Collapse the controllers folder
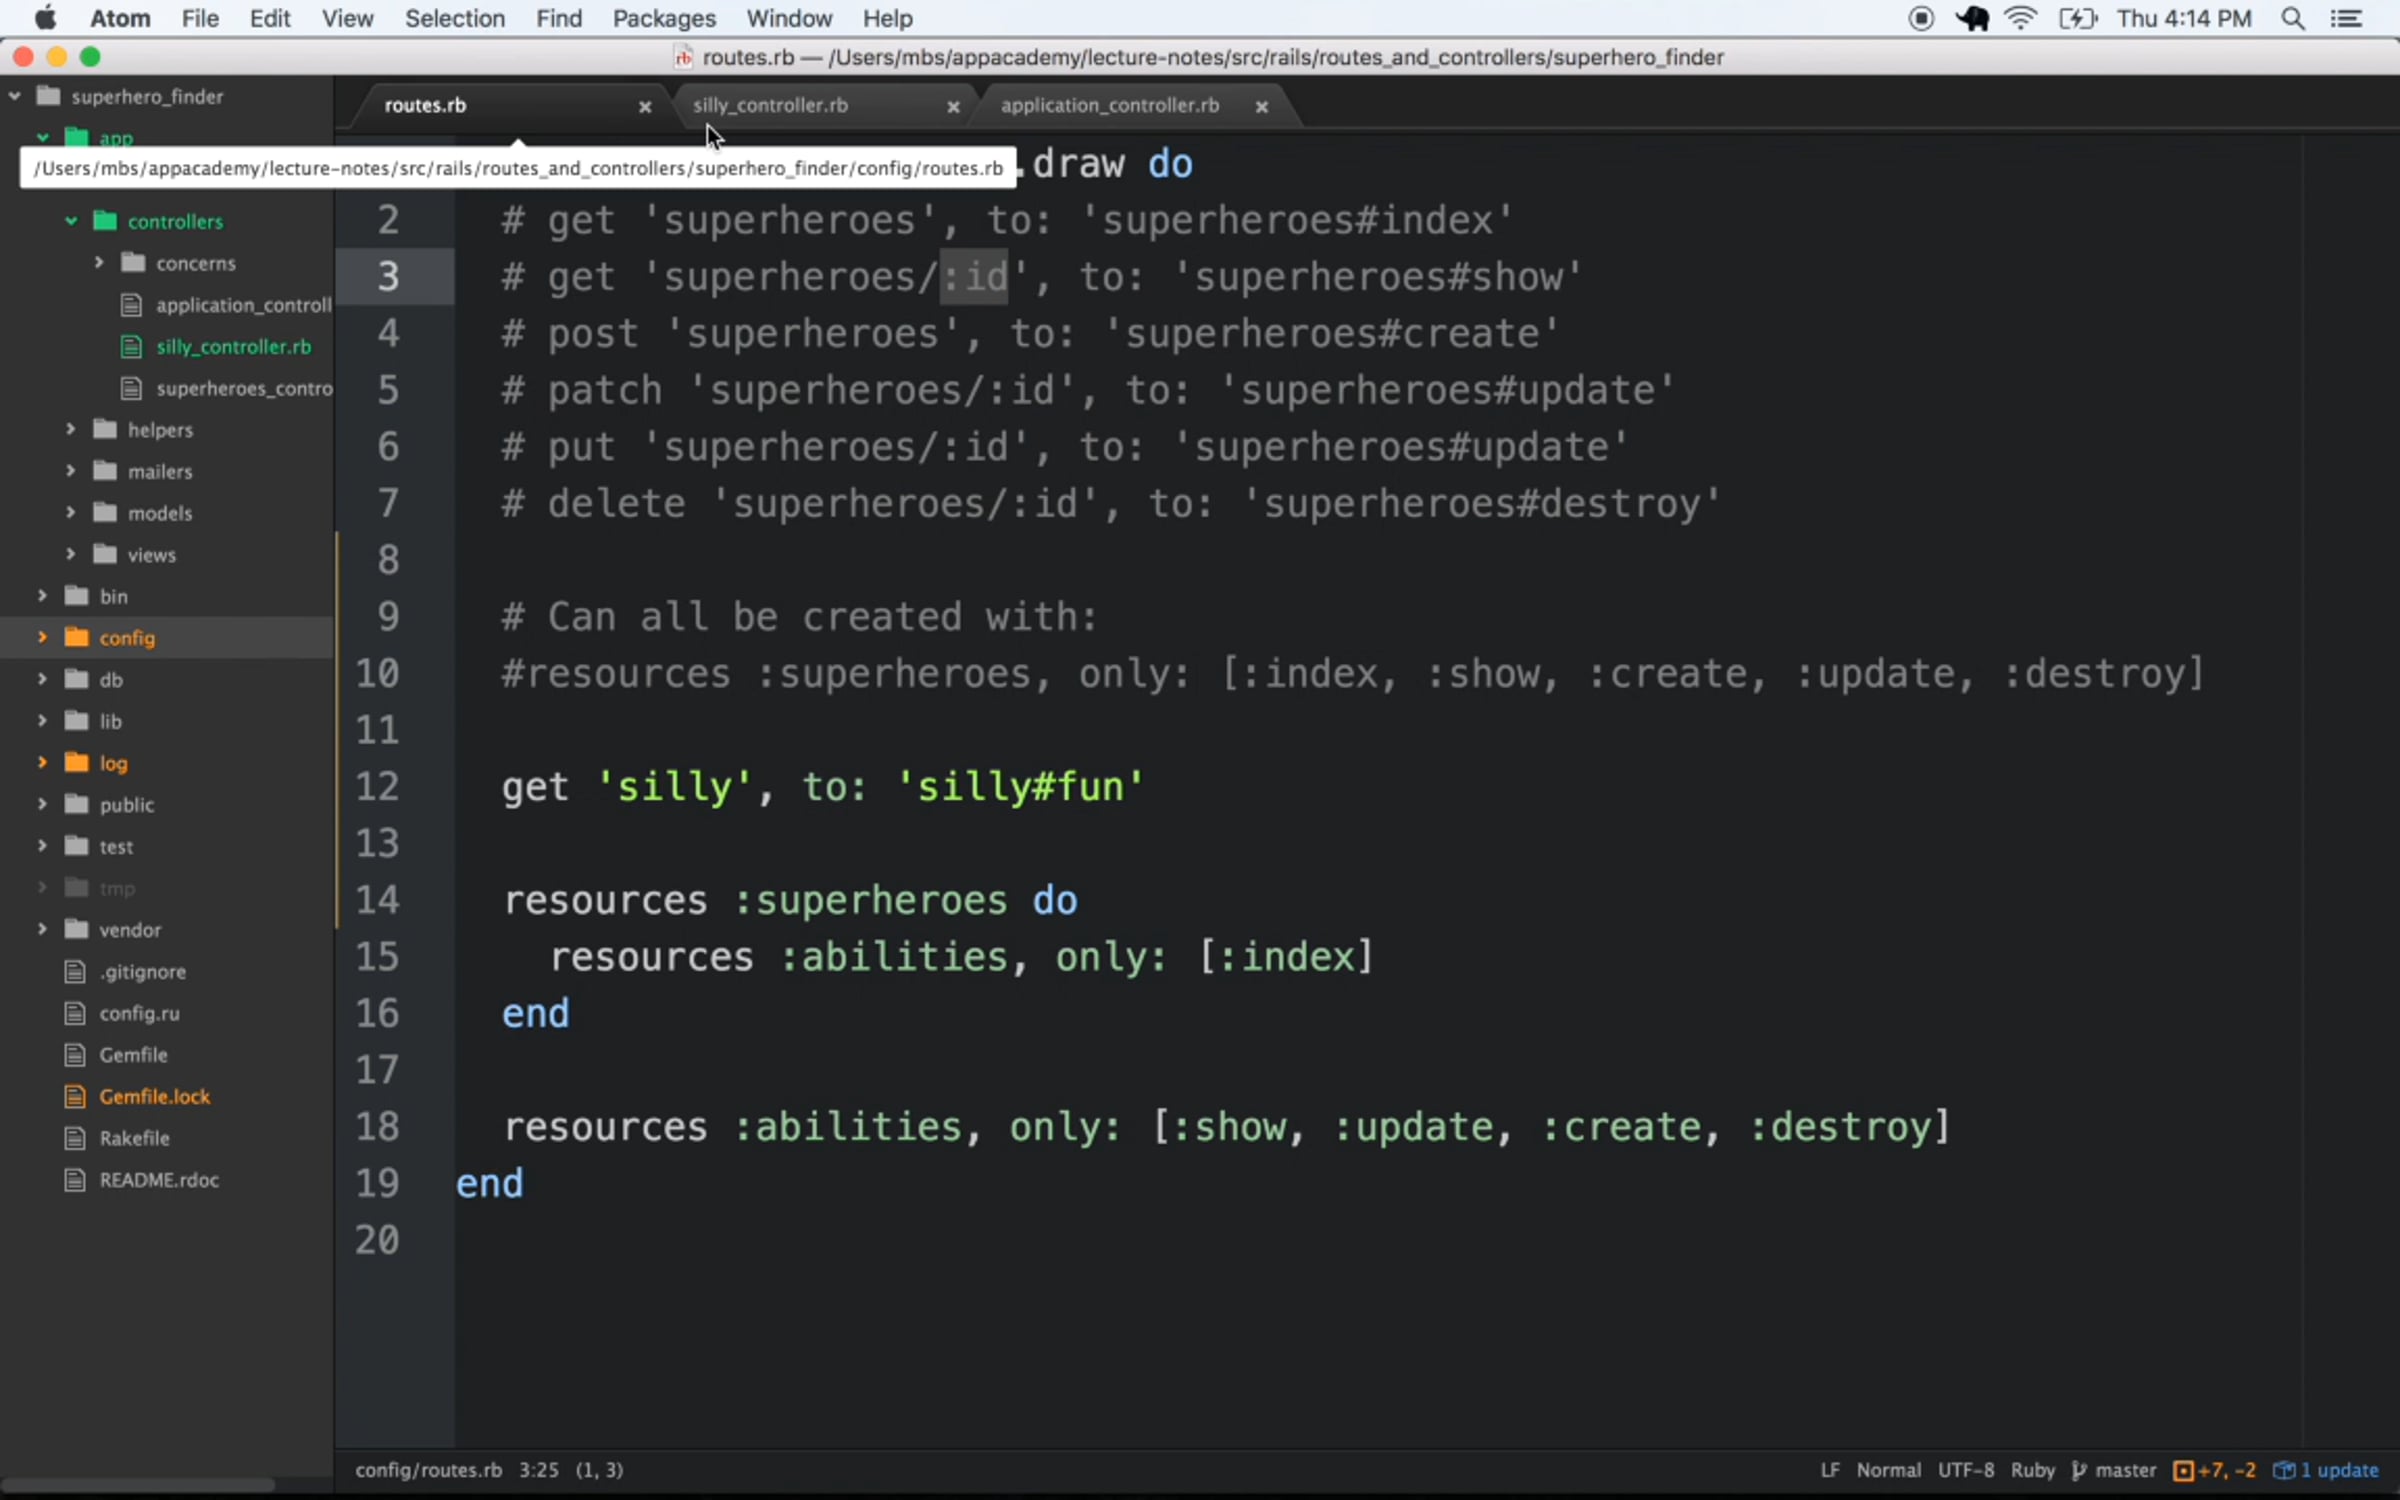This screenshot has width=2400, height=1500. point(71,221)
